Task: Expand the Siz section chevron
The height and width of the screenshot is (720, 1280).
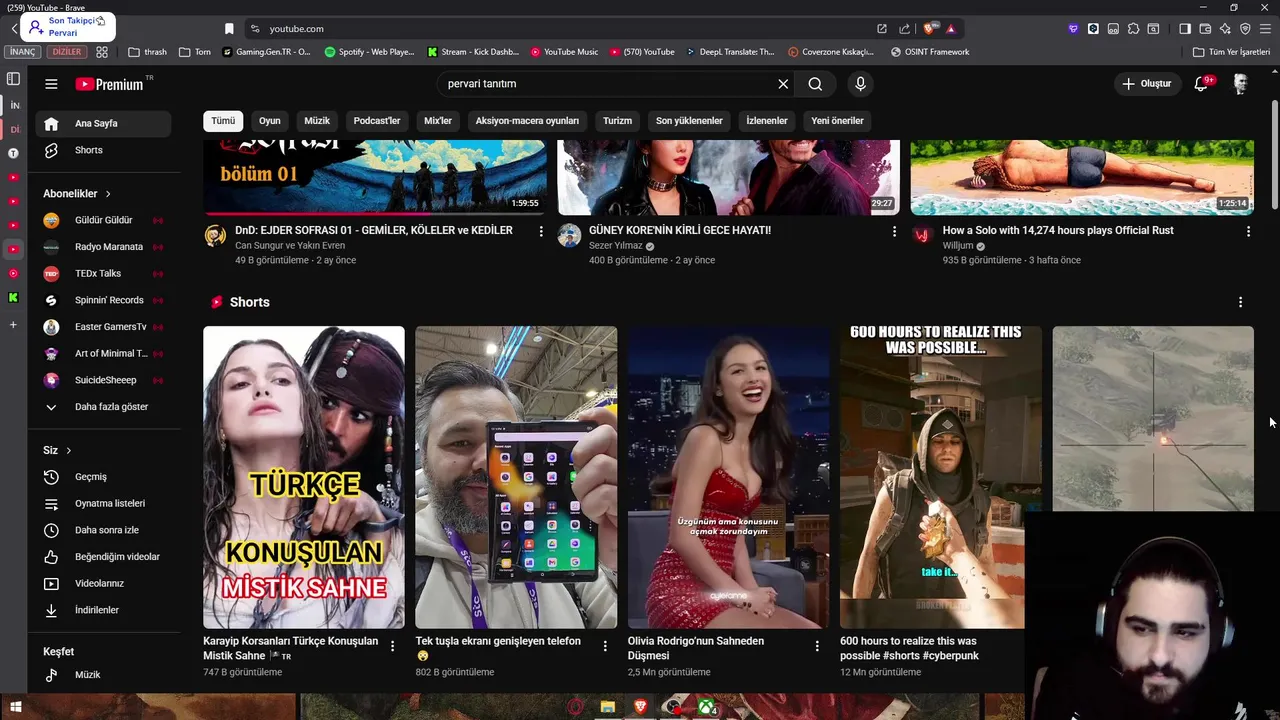Action: 68,451
